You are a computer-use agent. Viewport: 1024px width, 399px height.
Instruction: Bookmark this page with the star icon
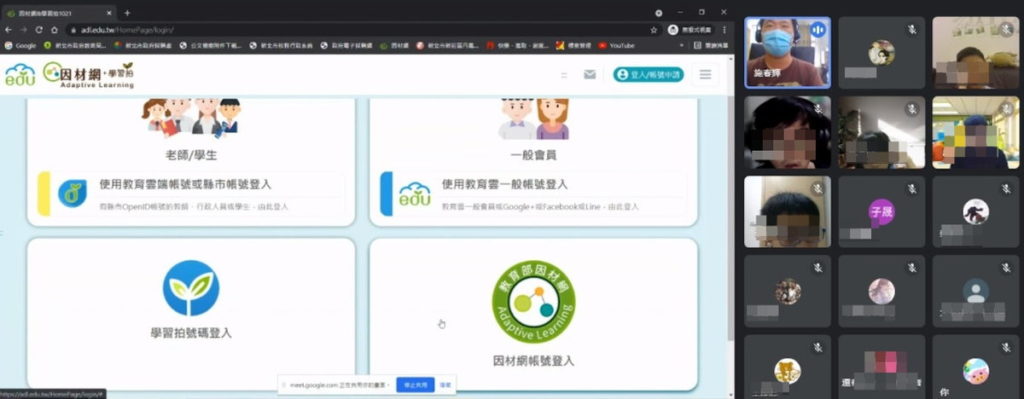coord(654,30)
